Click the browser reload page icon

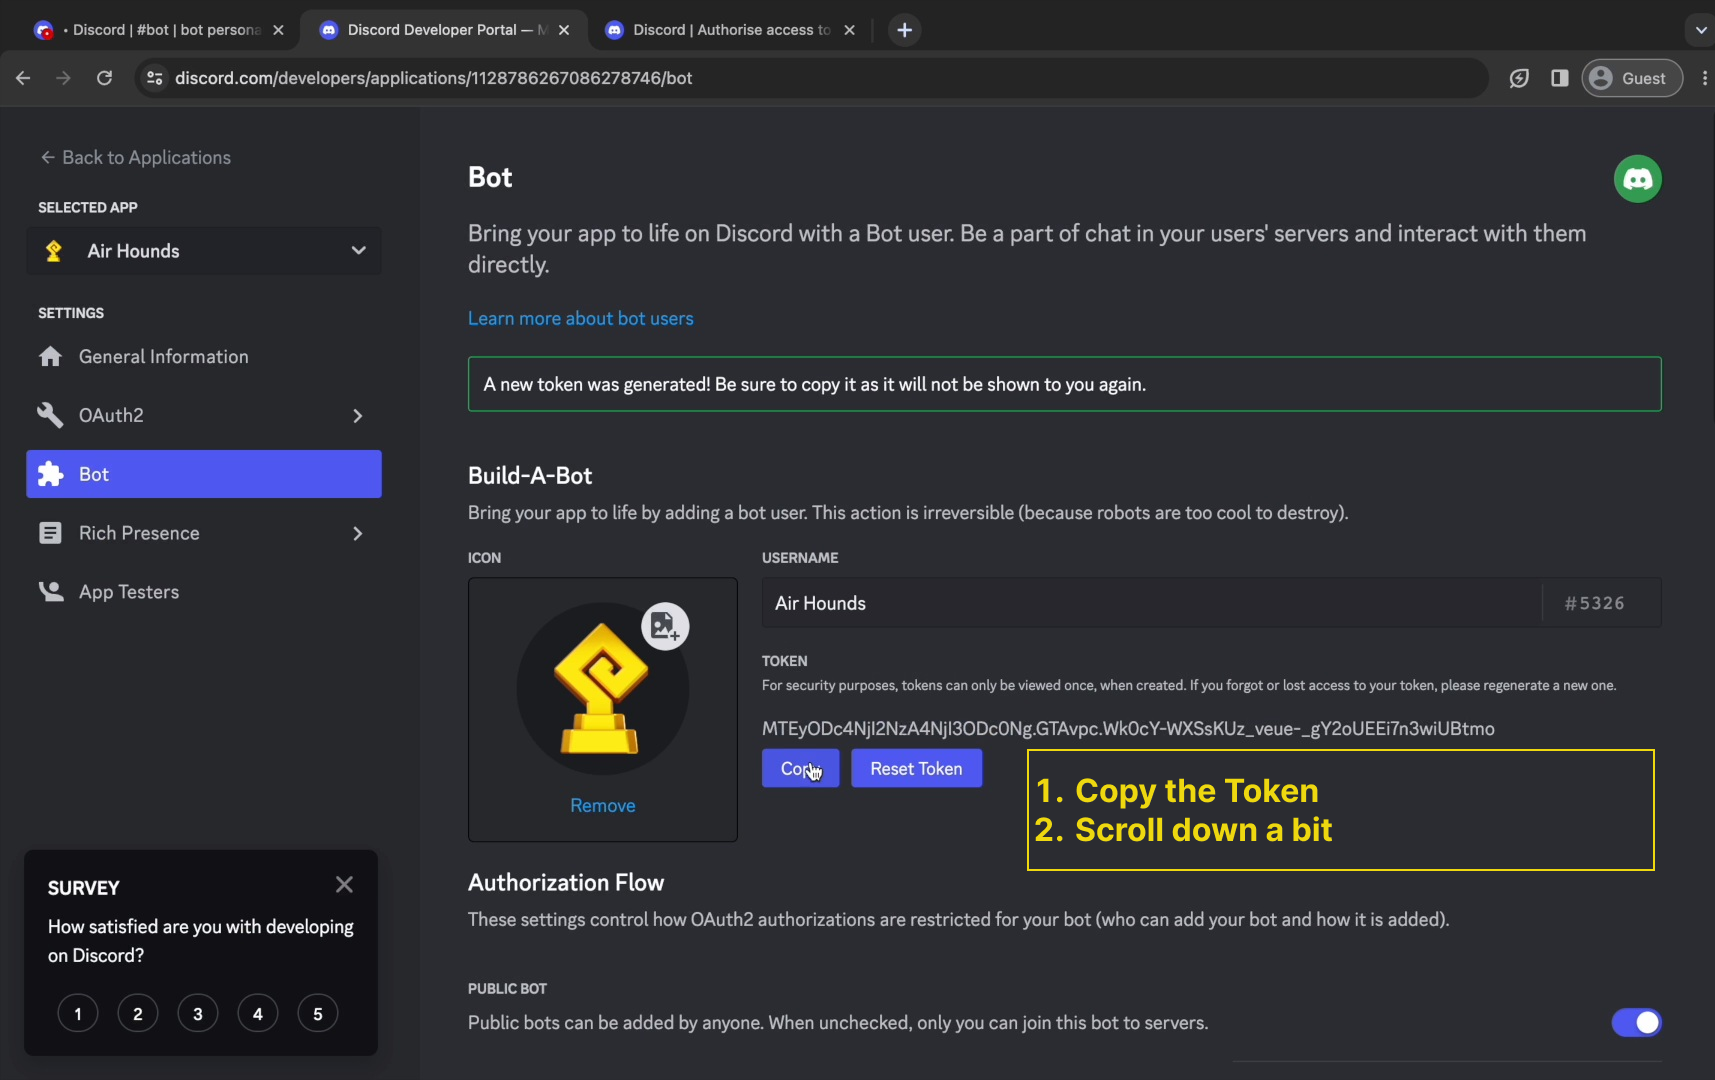(104, 78)
